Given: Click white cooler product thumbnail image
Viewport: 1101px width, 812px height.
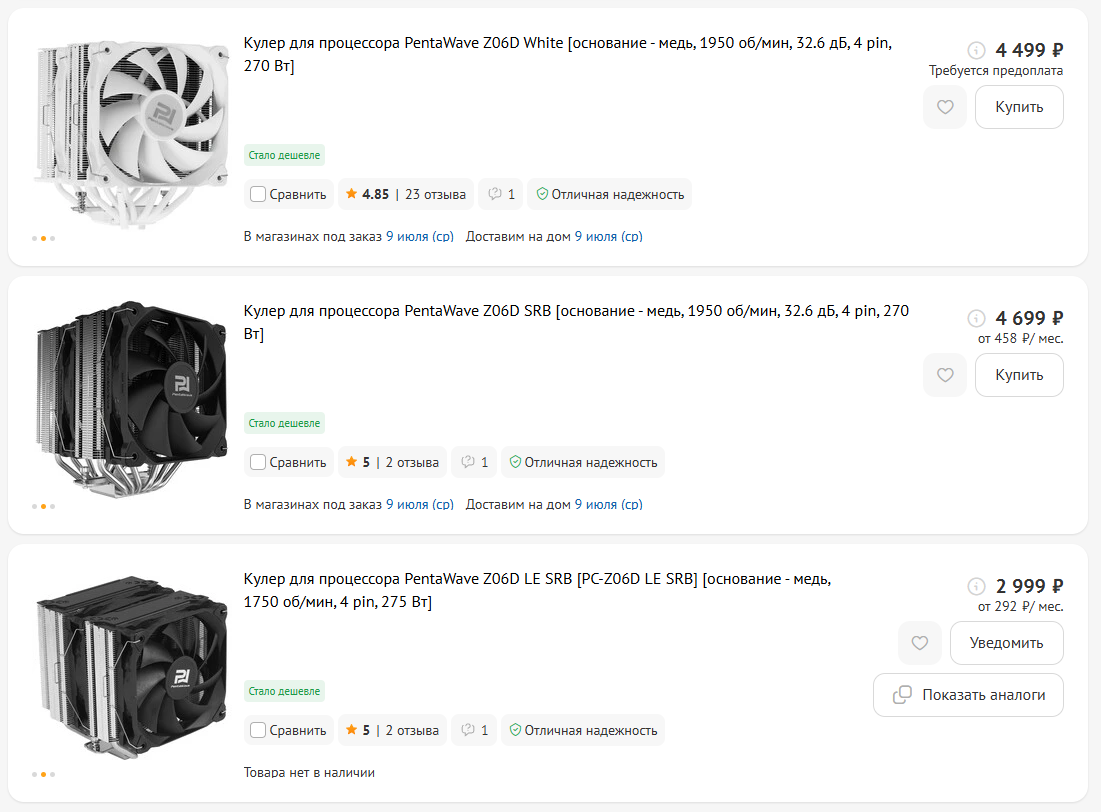Looking at the screenshot, I should pyautogui.click(x=132, y=133).
